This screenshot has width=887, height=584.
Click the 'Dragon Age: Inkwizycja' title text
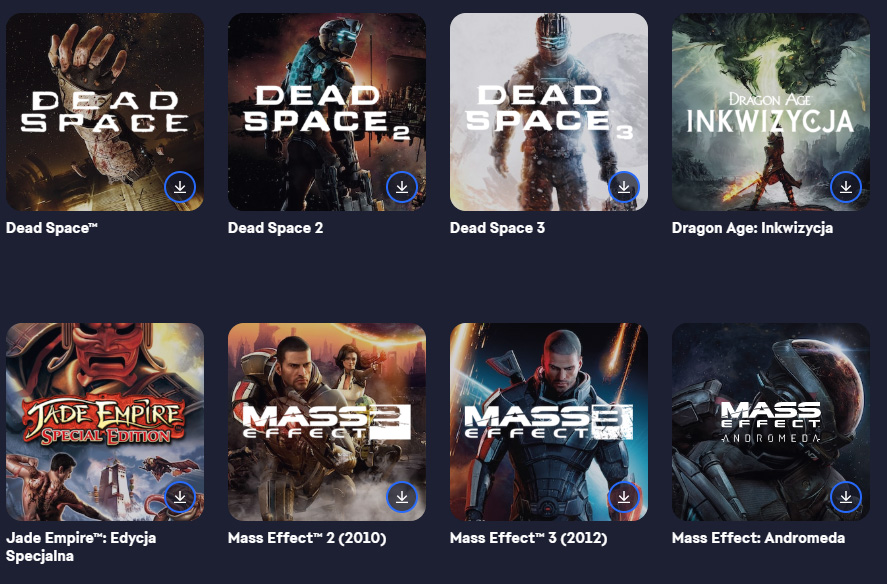[752, 228]
